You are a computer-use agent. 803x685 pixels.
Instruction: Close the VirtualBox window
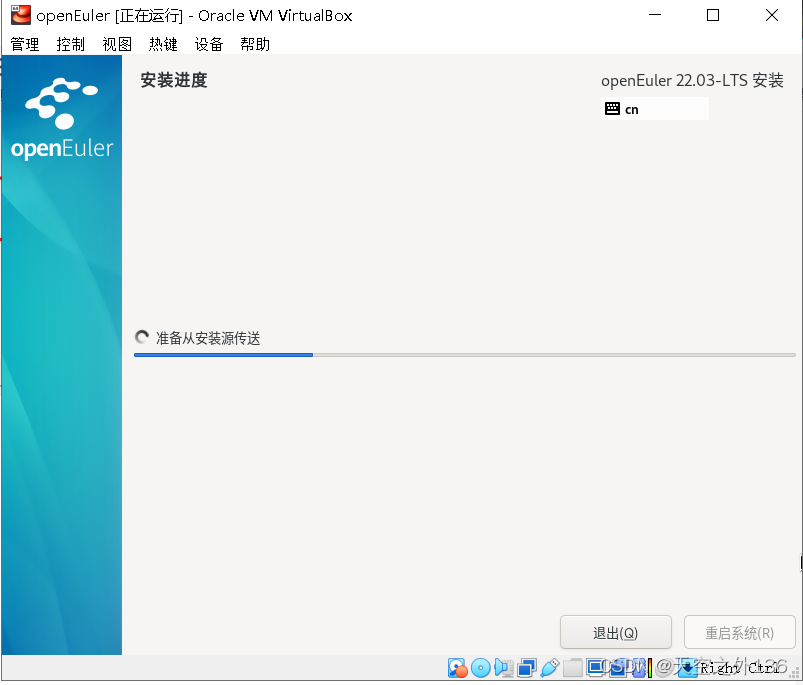pyautogui.click(x=772, y=15)
